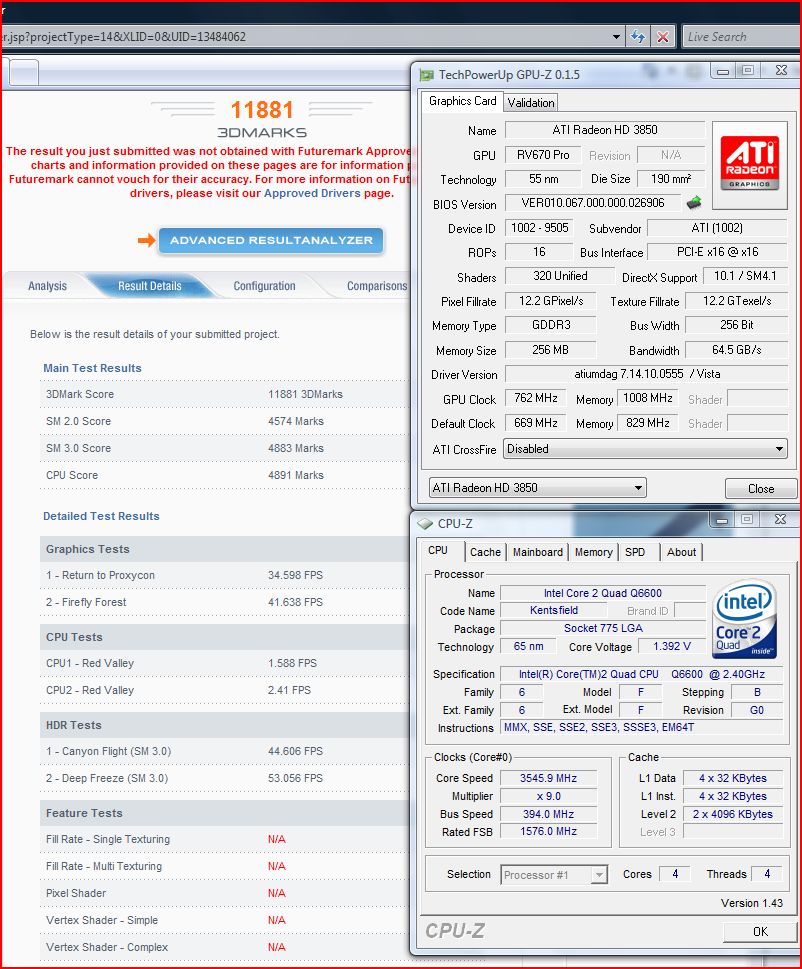Click the Intel Core 2 Quad logo
This screenshot has width=802, height=969.
point(745,619)
